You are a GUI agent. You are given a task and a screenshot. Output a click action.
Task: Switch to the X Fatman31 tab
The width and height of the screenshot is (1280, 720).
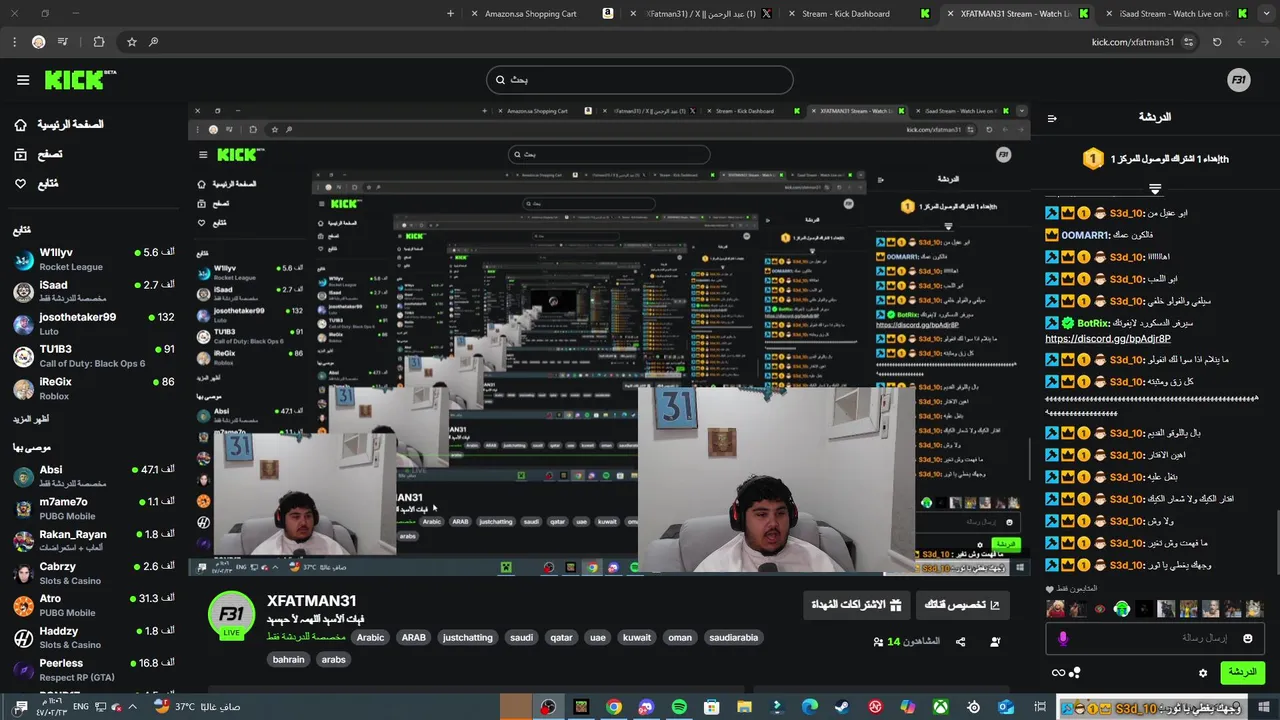pos(701,14)
